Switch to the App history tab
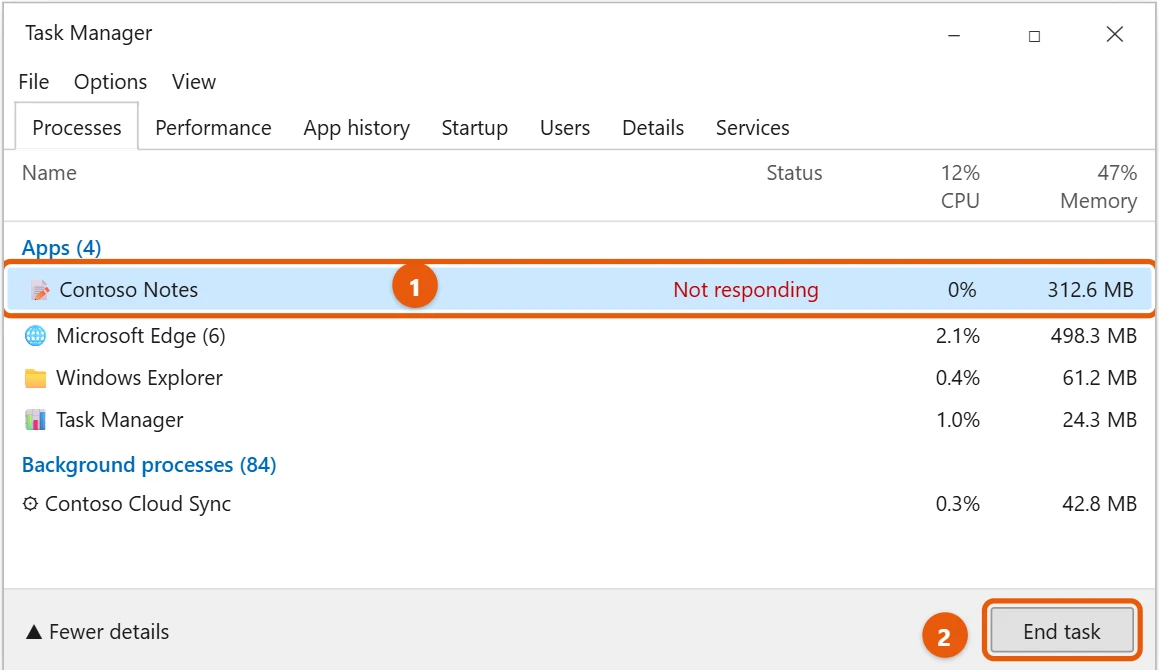This screenshot has height=670, width=1159. 356,127
